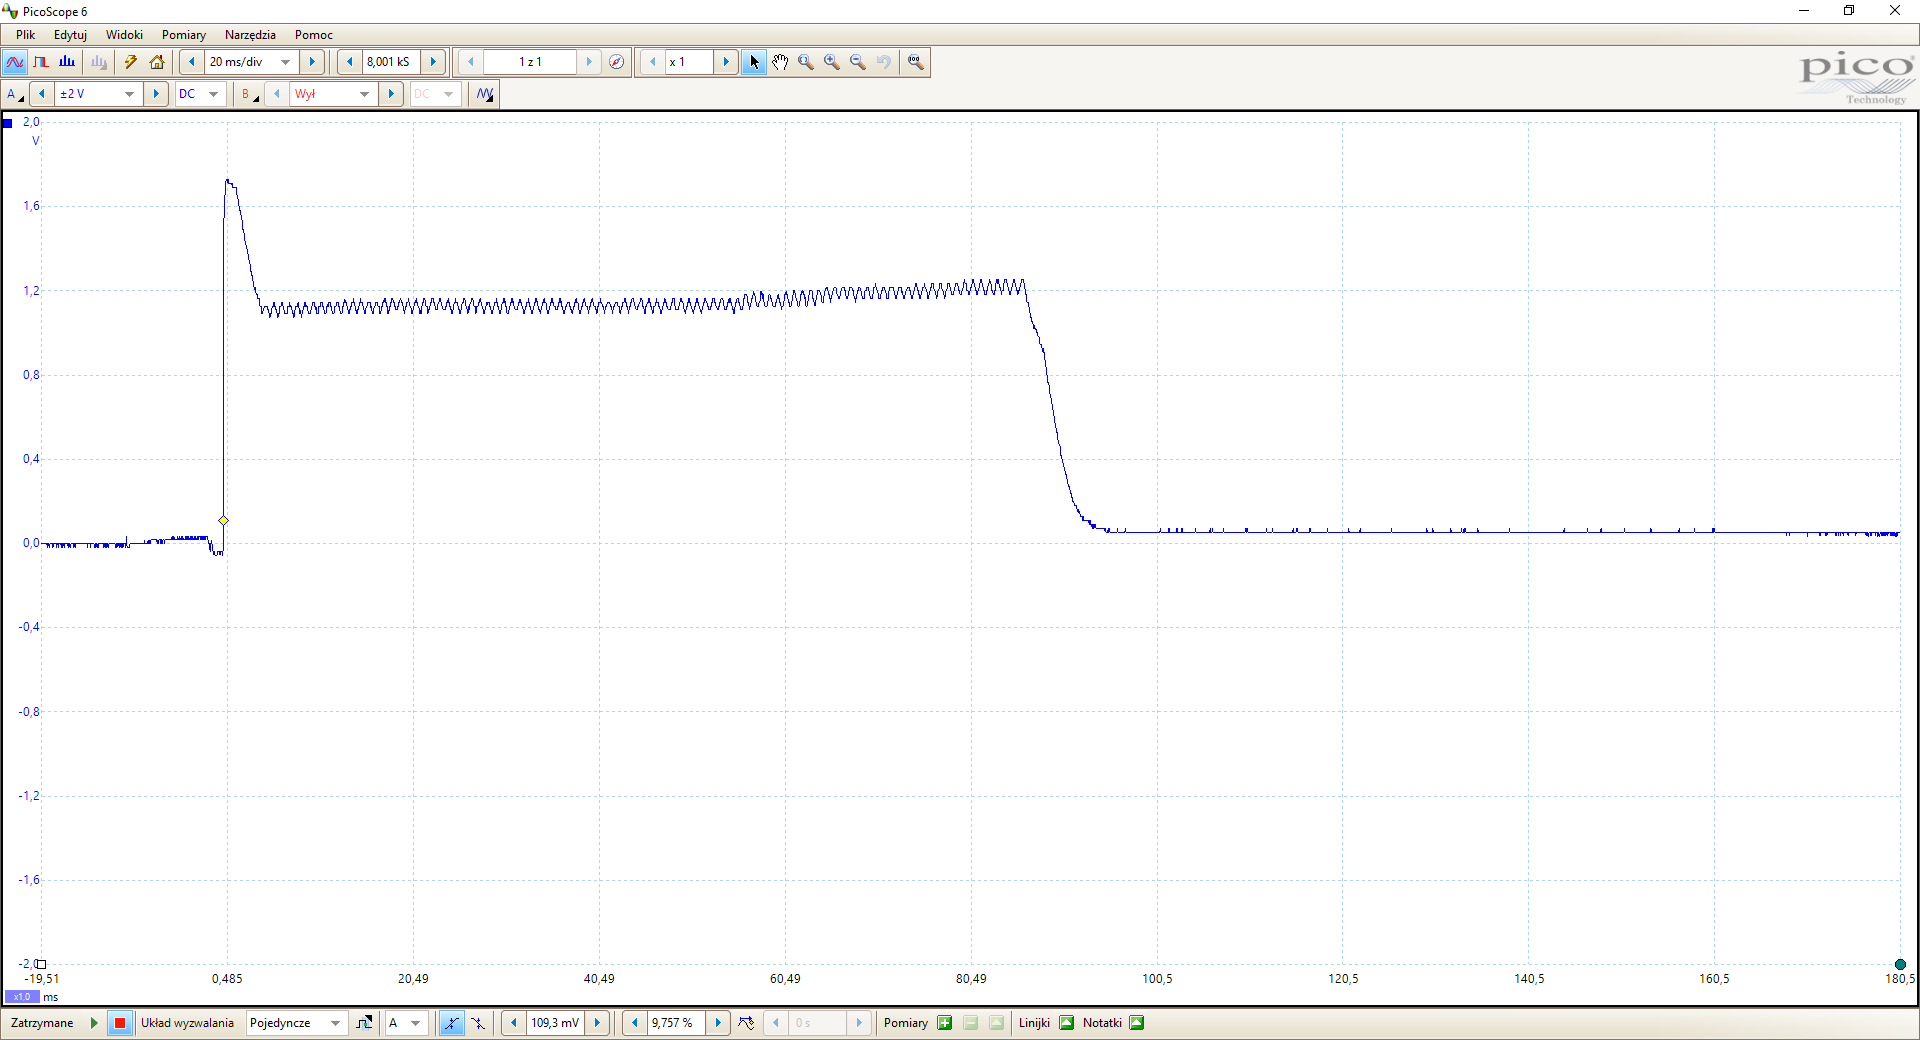Click the yellow trigger marker diamond
The height and width of the screenshot is (1040, 1920).
pos(223,520)
